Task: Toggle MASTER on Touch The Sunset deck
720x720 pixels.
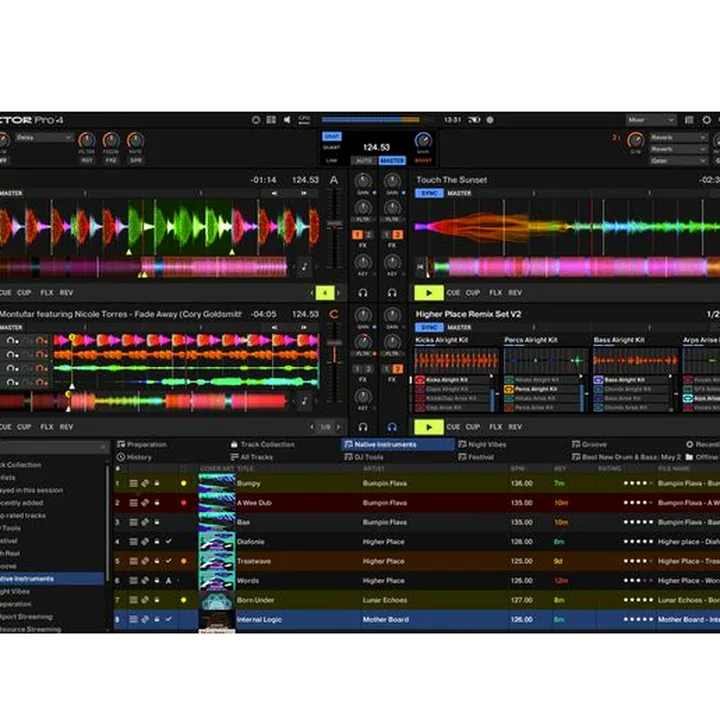Action: coord(459,193)
